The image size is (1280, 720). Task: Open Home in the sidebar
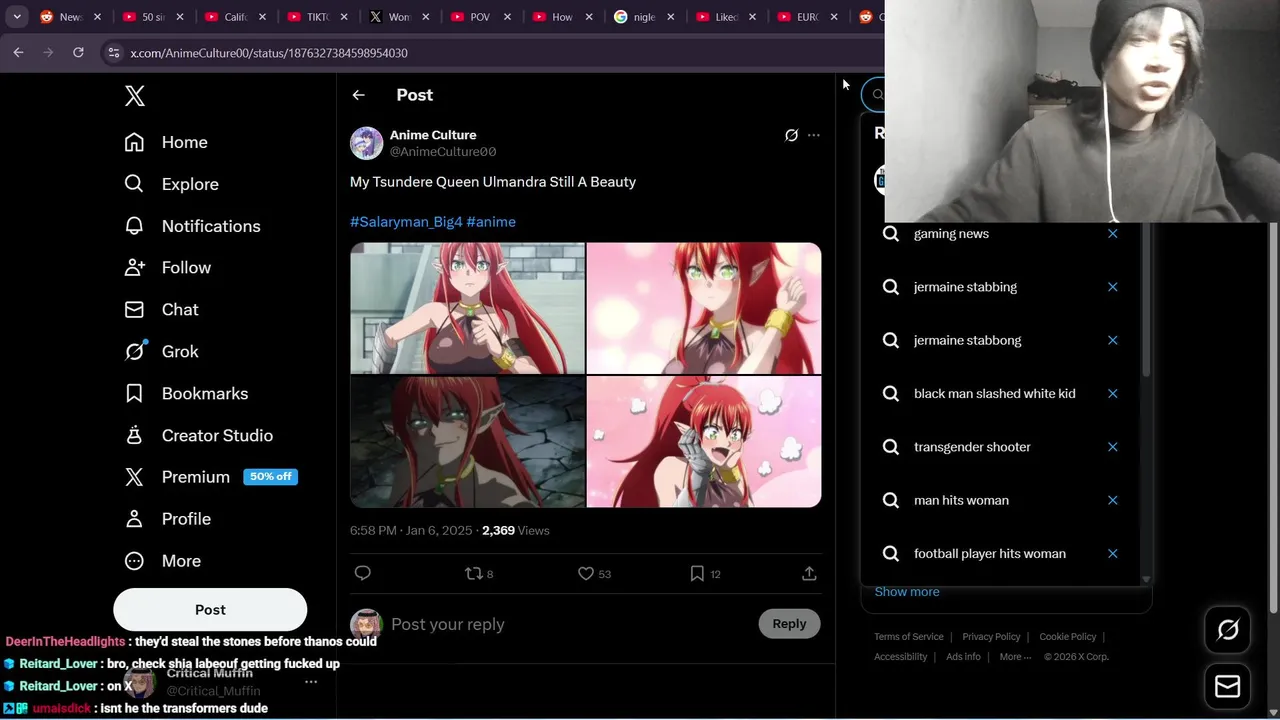[166, 142]
